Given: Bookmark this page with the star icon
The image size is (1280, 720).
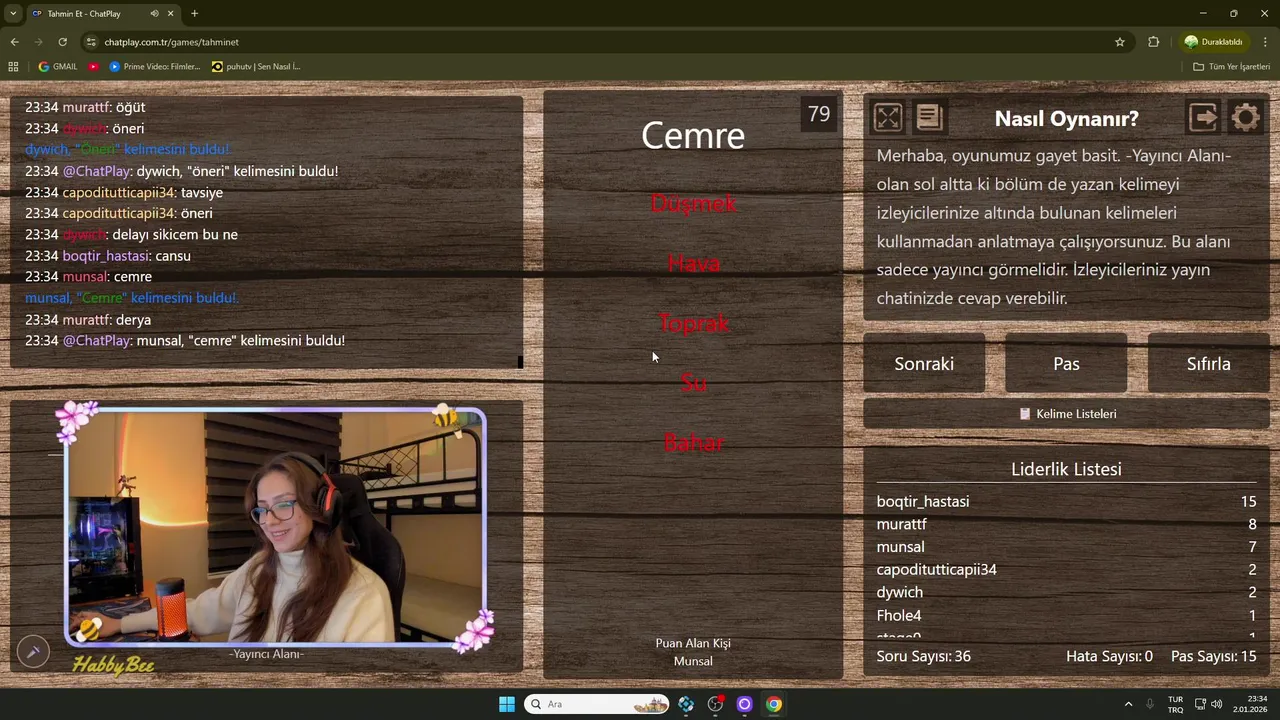Looking at the screenshot, I should [1120, 42].
